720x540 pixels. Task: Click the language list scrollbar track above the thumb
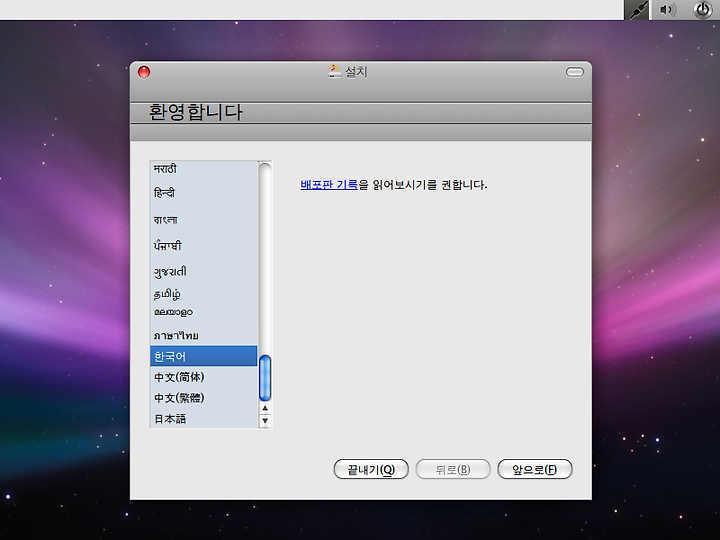click(265, 259)
